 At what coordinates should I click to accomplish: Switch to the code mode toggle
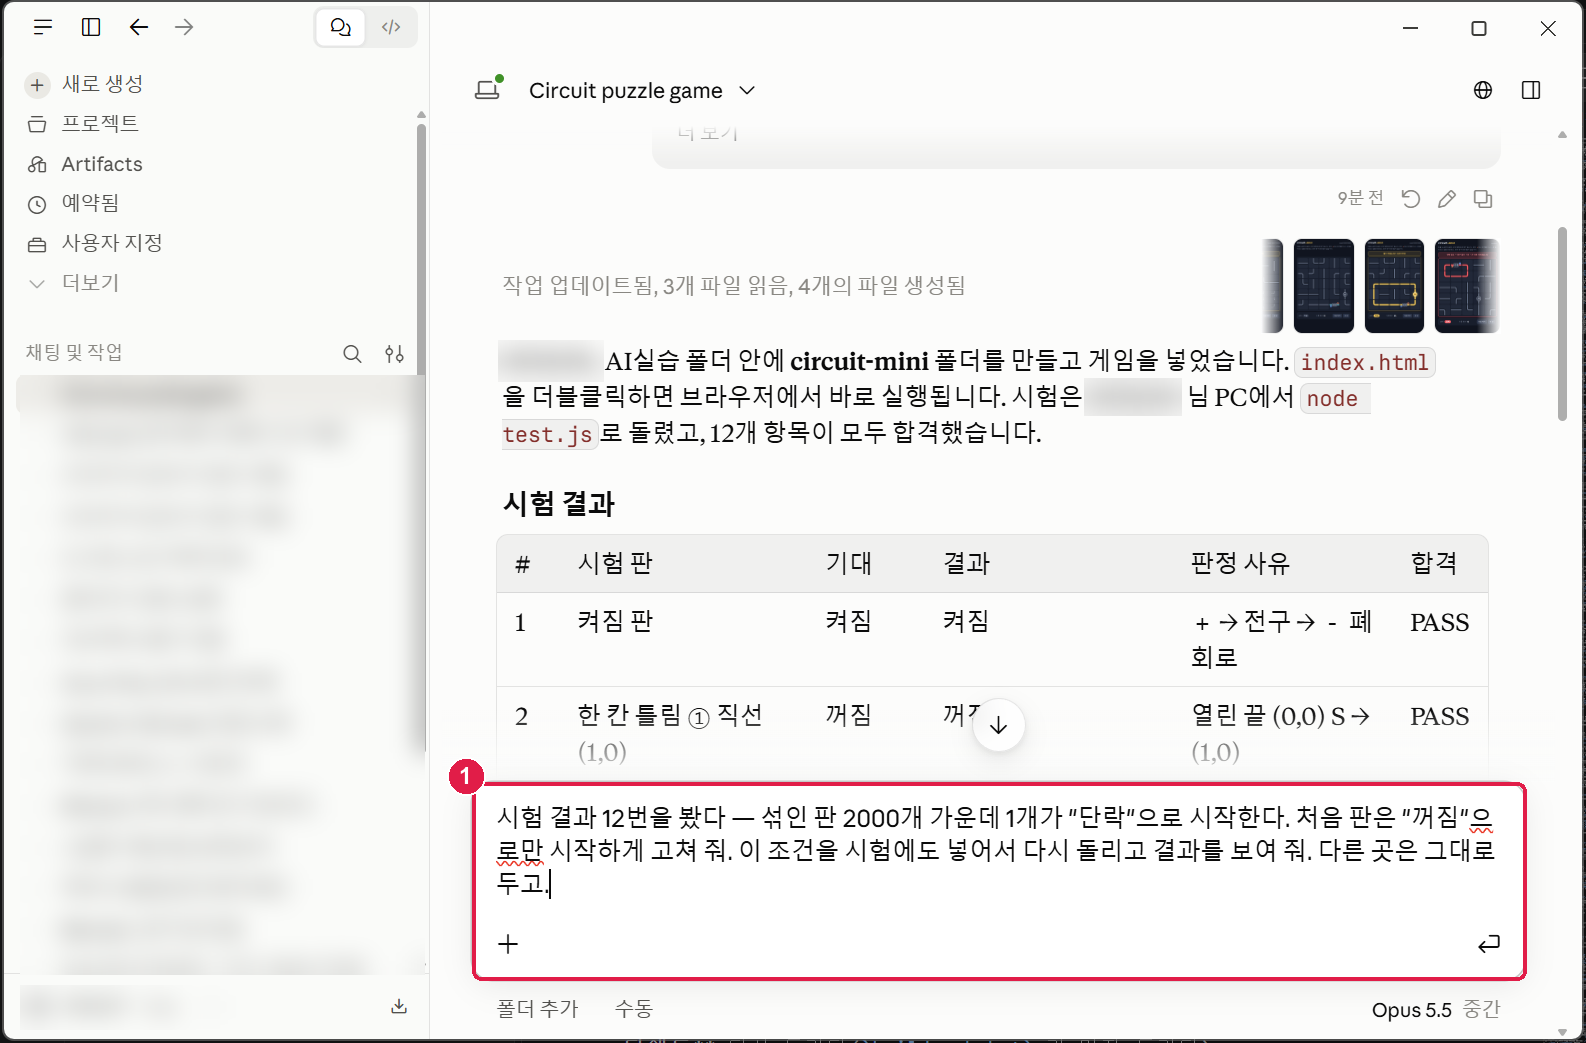point(391,27)
